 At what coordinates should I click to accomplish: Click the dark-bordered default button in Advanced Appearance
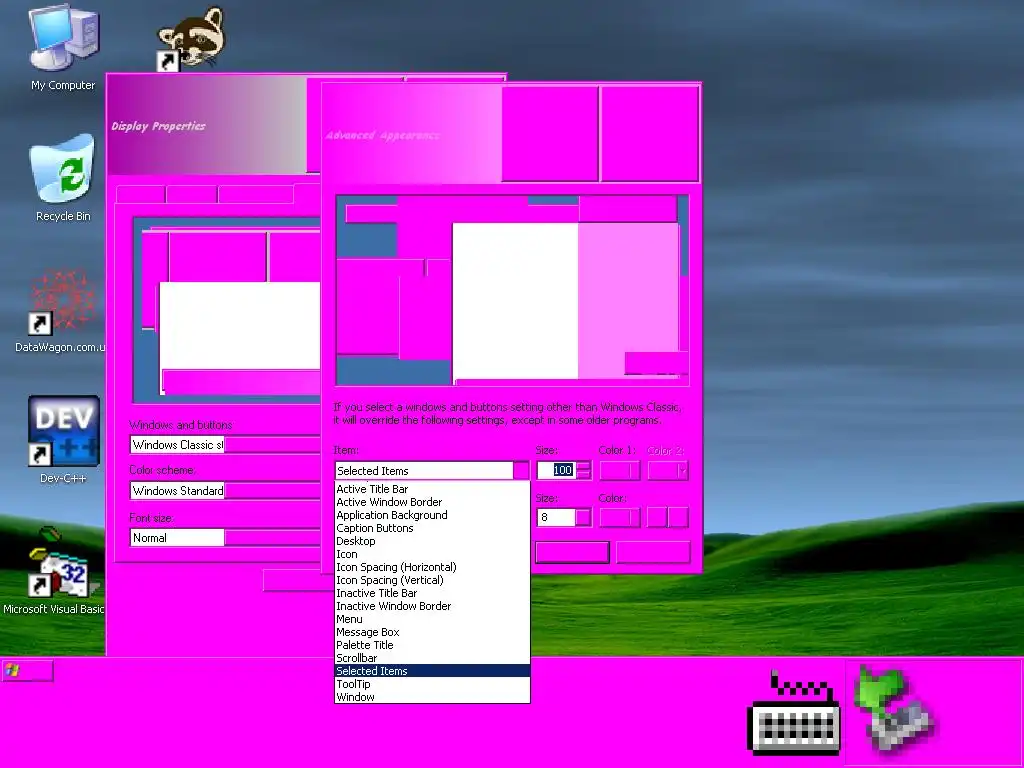click(x=572, y=552)
